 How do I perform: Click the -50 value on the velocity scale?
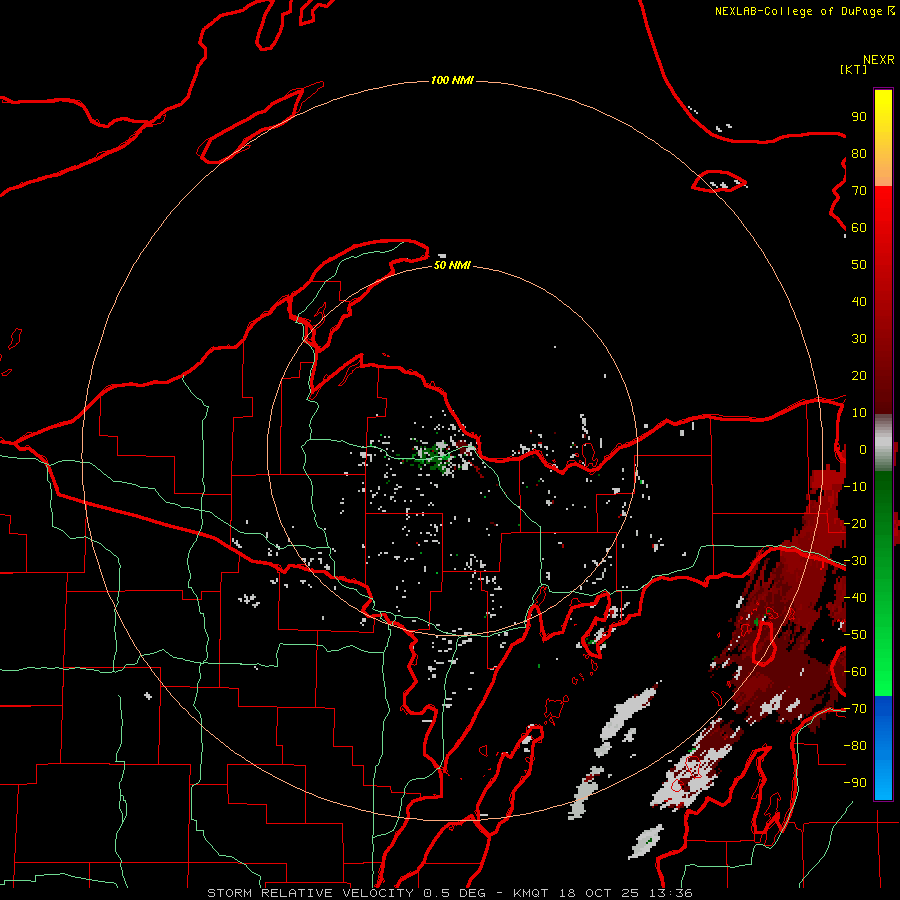pos(855,635)
